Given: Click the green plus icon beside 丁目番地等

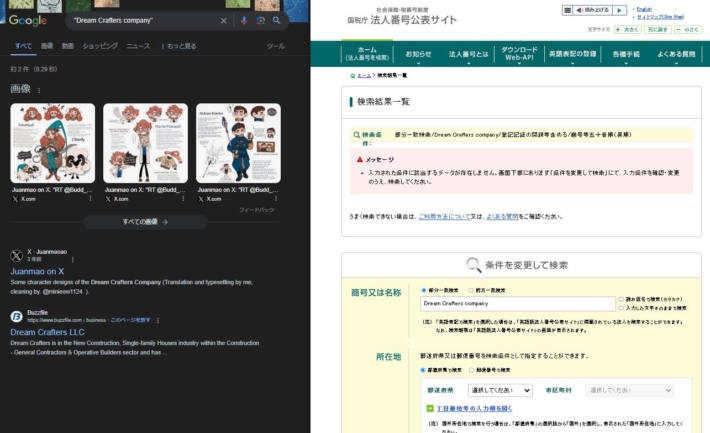Looking at the screenshot, I should (x=430, y=409).
